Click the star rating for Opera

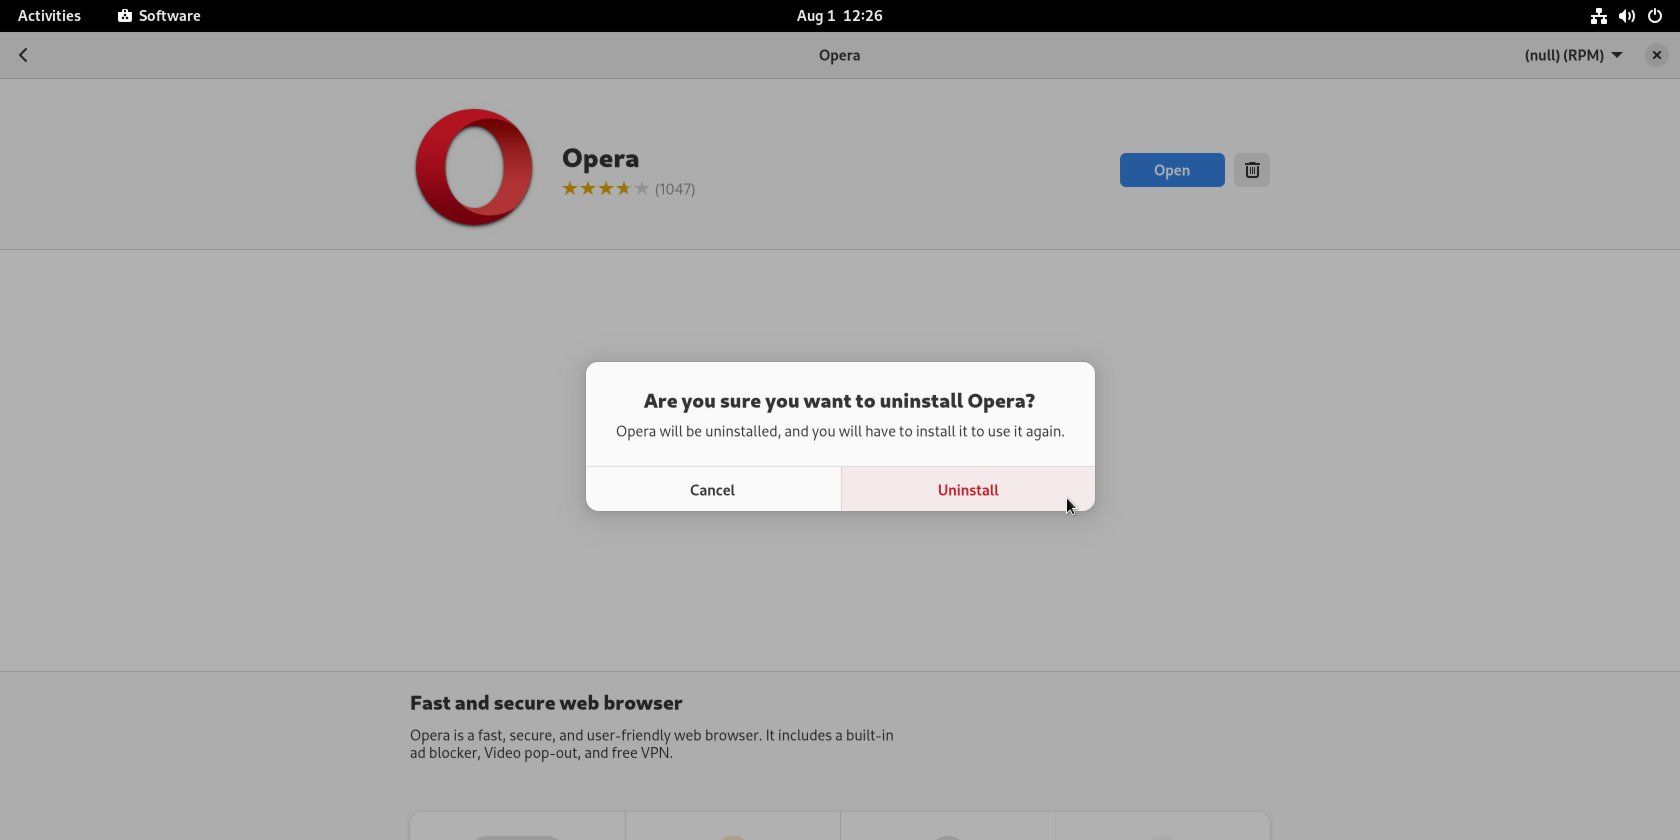point(606,188)
